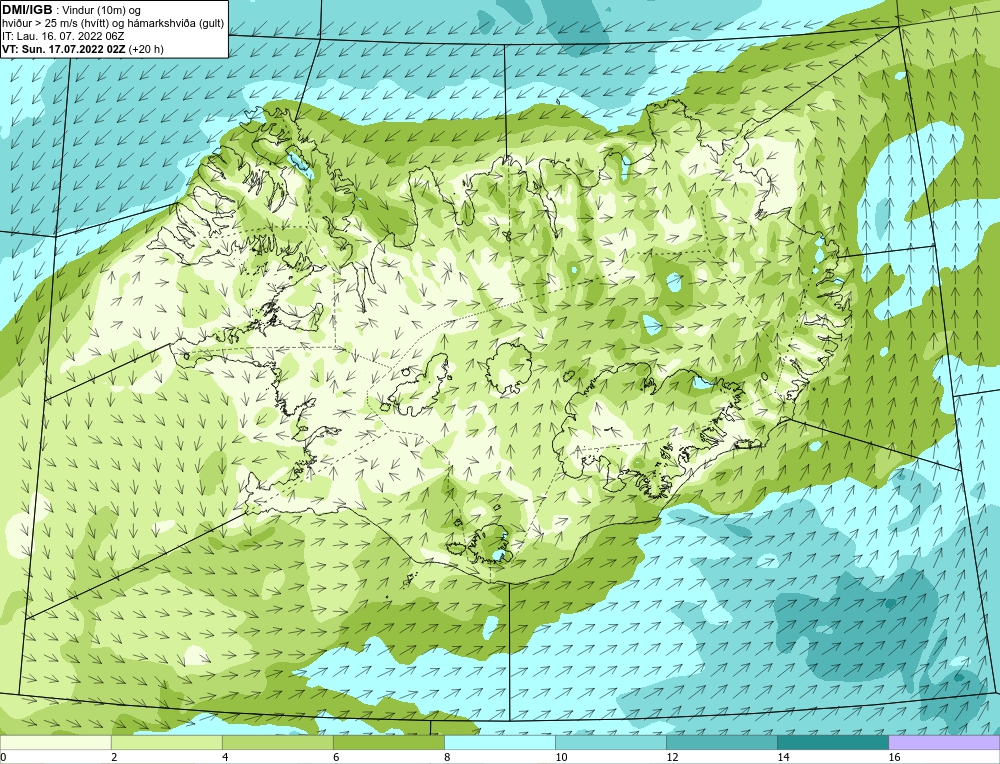Click the 2–4 m/s light green legend swatch
This screenshot has width=1000, height=764.
pyautogui.click(x=166, y=742)
